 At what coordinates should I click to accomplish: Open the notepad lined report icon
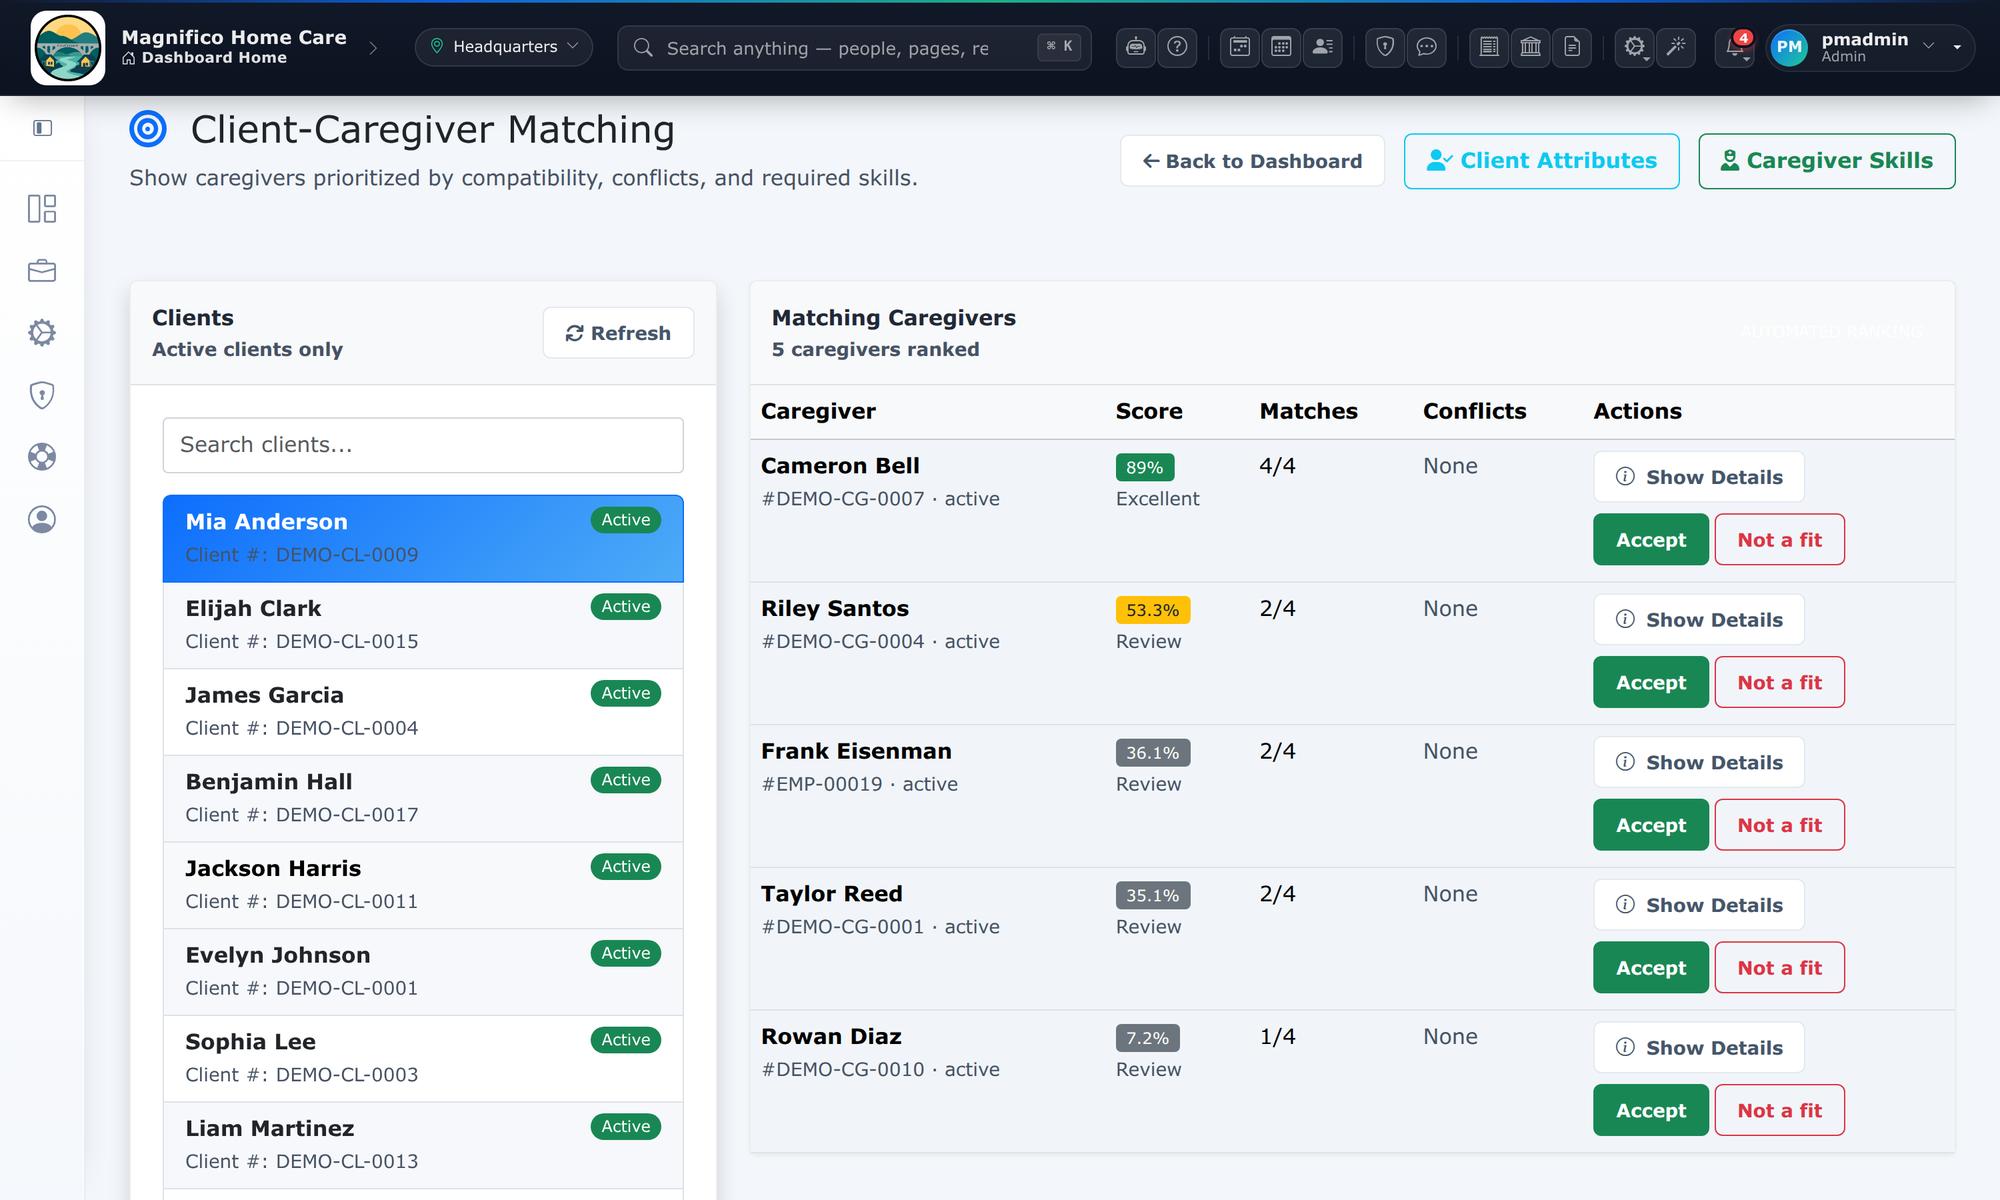(x=1489, y=47)
